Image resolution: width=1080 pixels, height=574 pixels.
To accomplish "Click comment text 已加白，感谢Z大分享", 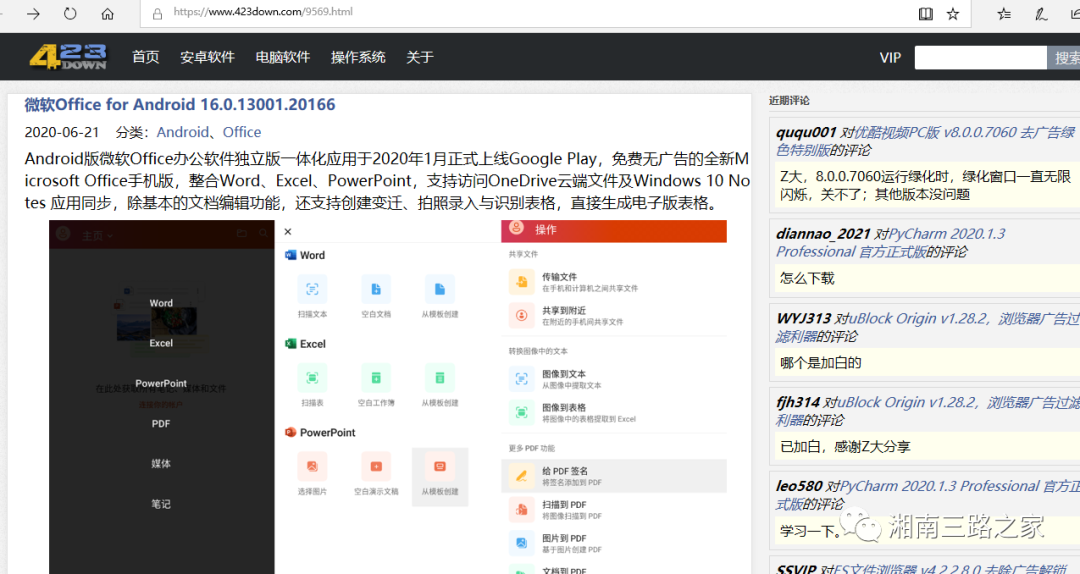I will pos(845,447).
